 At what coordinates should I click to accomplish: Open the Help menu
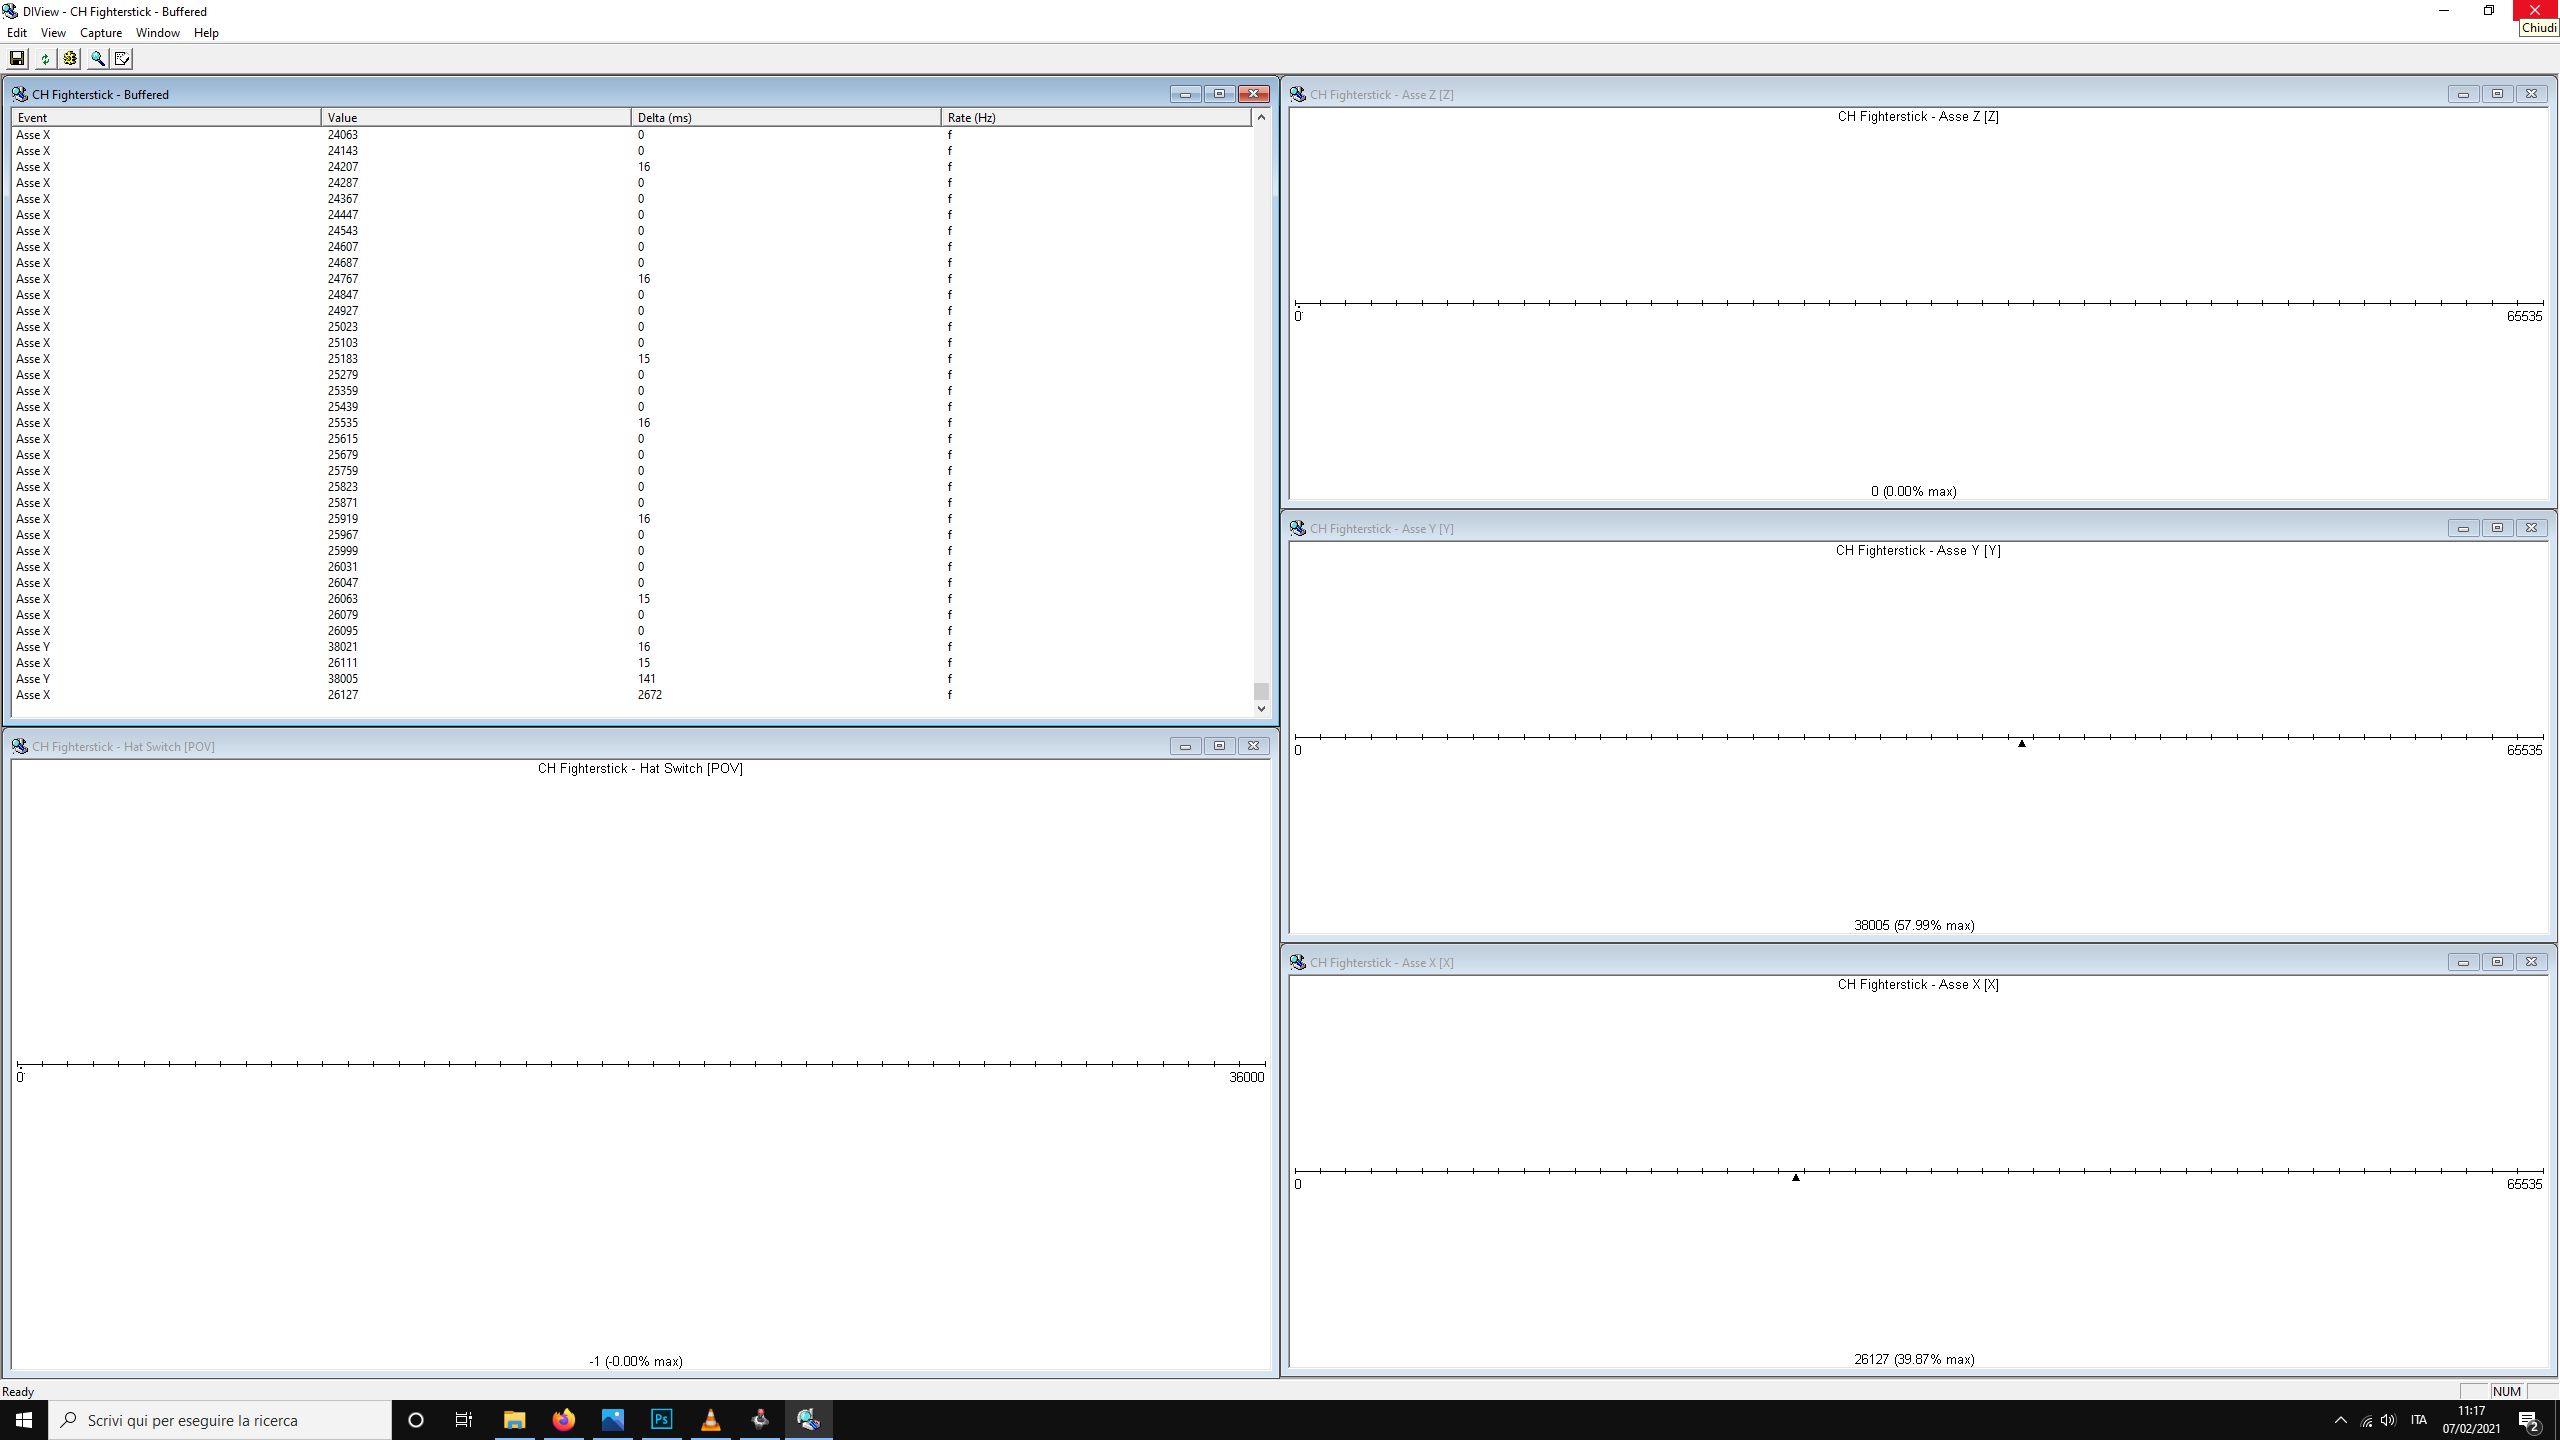coord(206,33)
